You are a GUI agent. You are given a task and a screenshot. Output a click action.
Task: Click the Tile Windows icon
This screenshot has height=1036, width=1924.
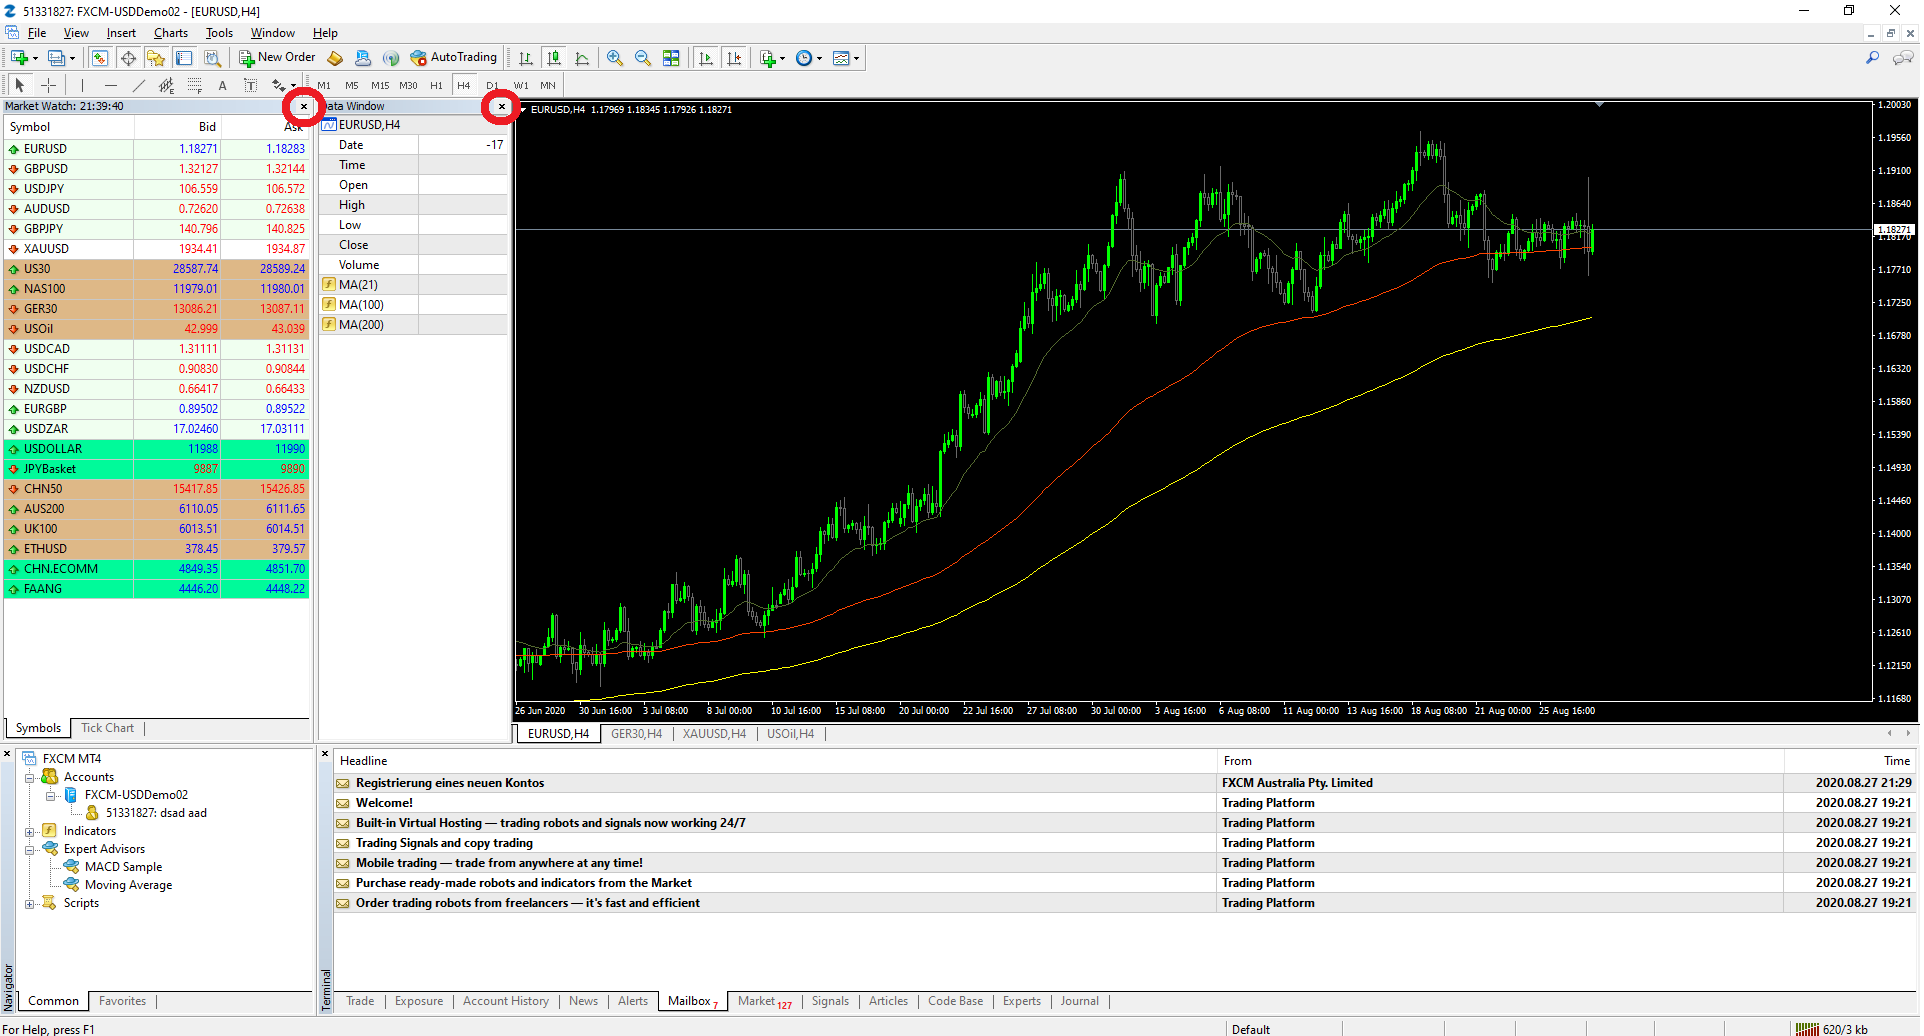(x=671, y=58)
